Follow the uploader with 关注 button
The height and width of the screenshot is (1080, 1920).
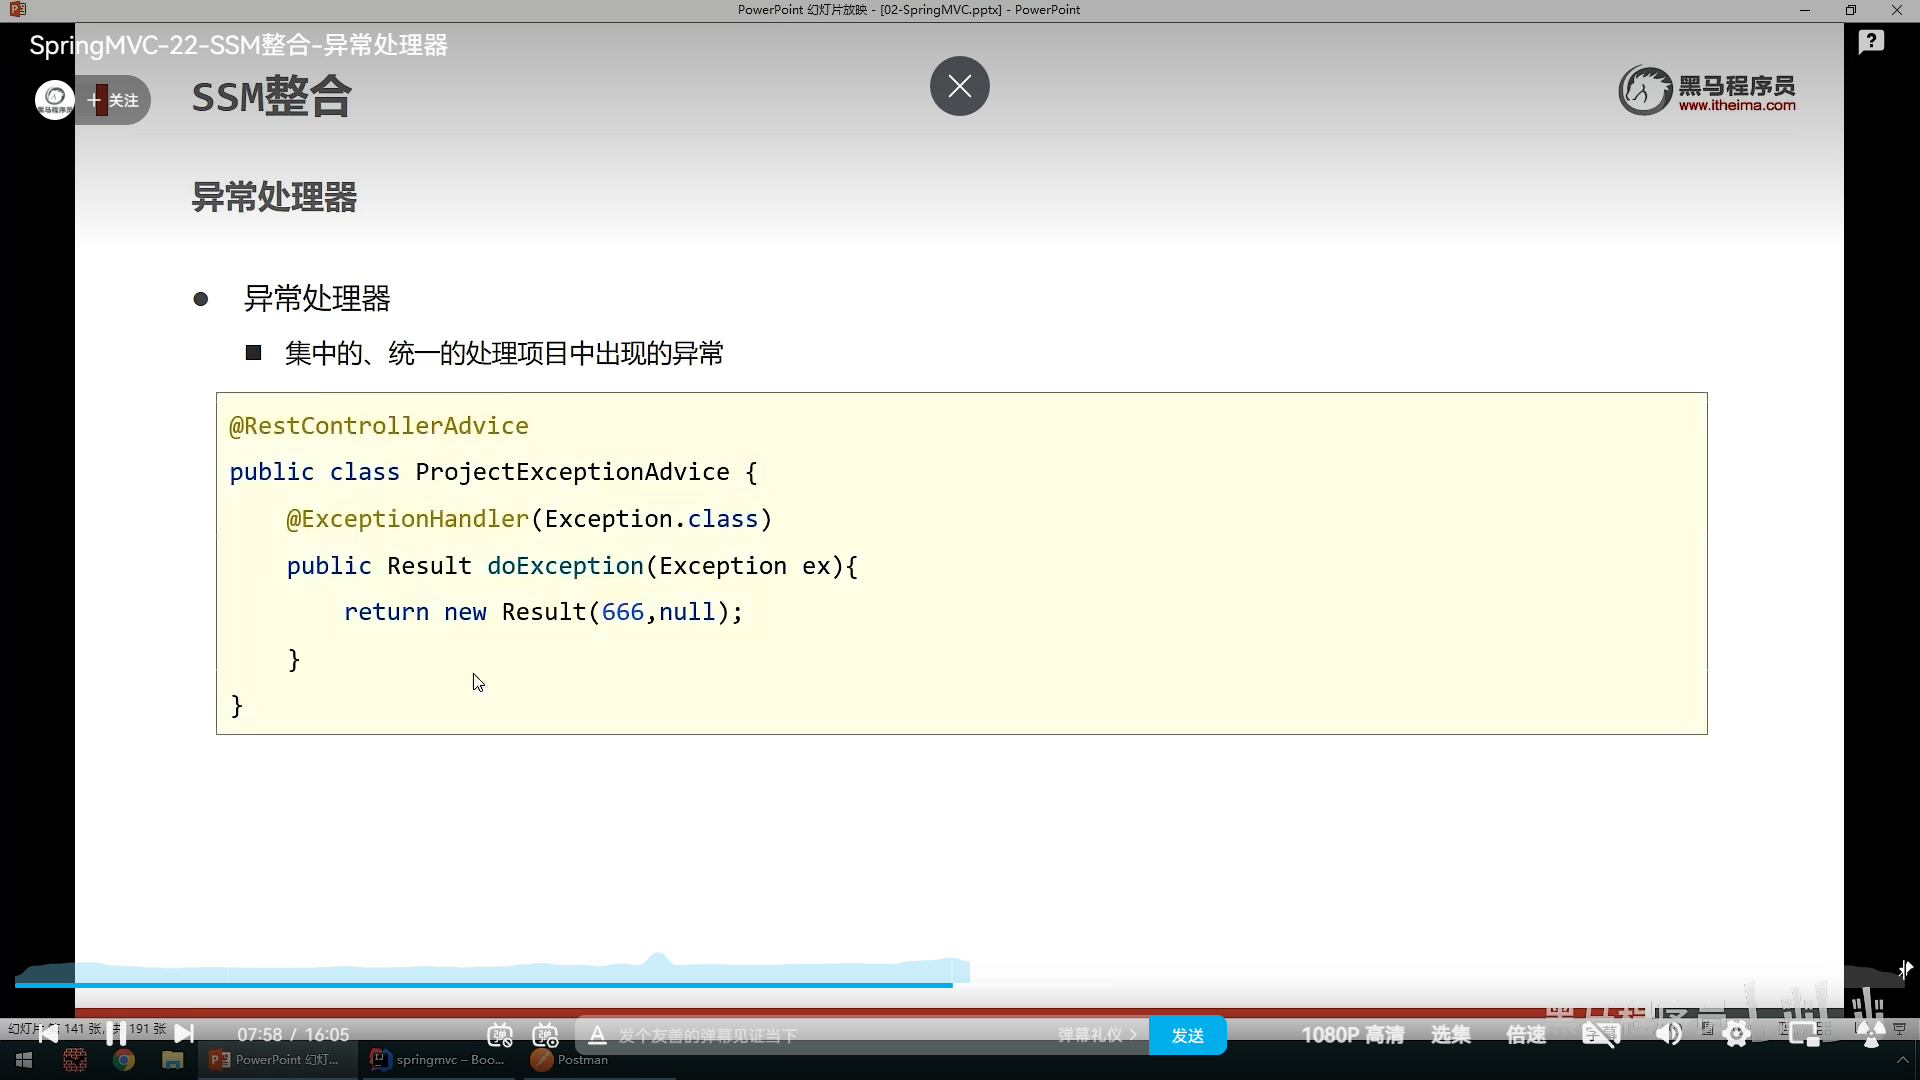pos(113,100)
